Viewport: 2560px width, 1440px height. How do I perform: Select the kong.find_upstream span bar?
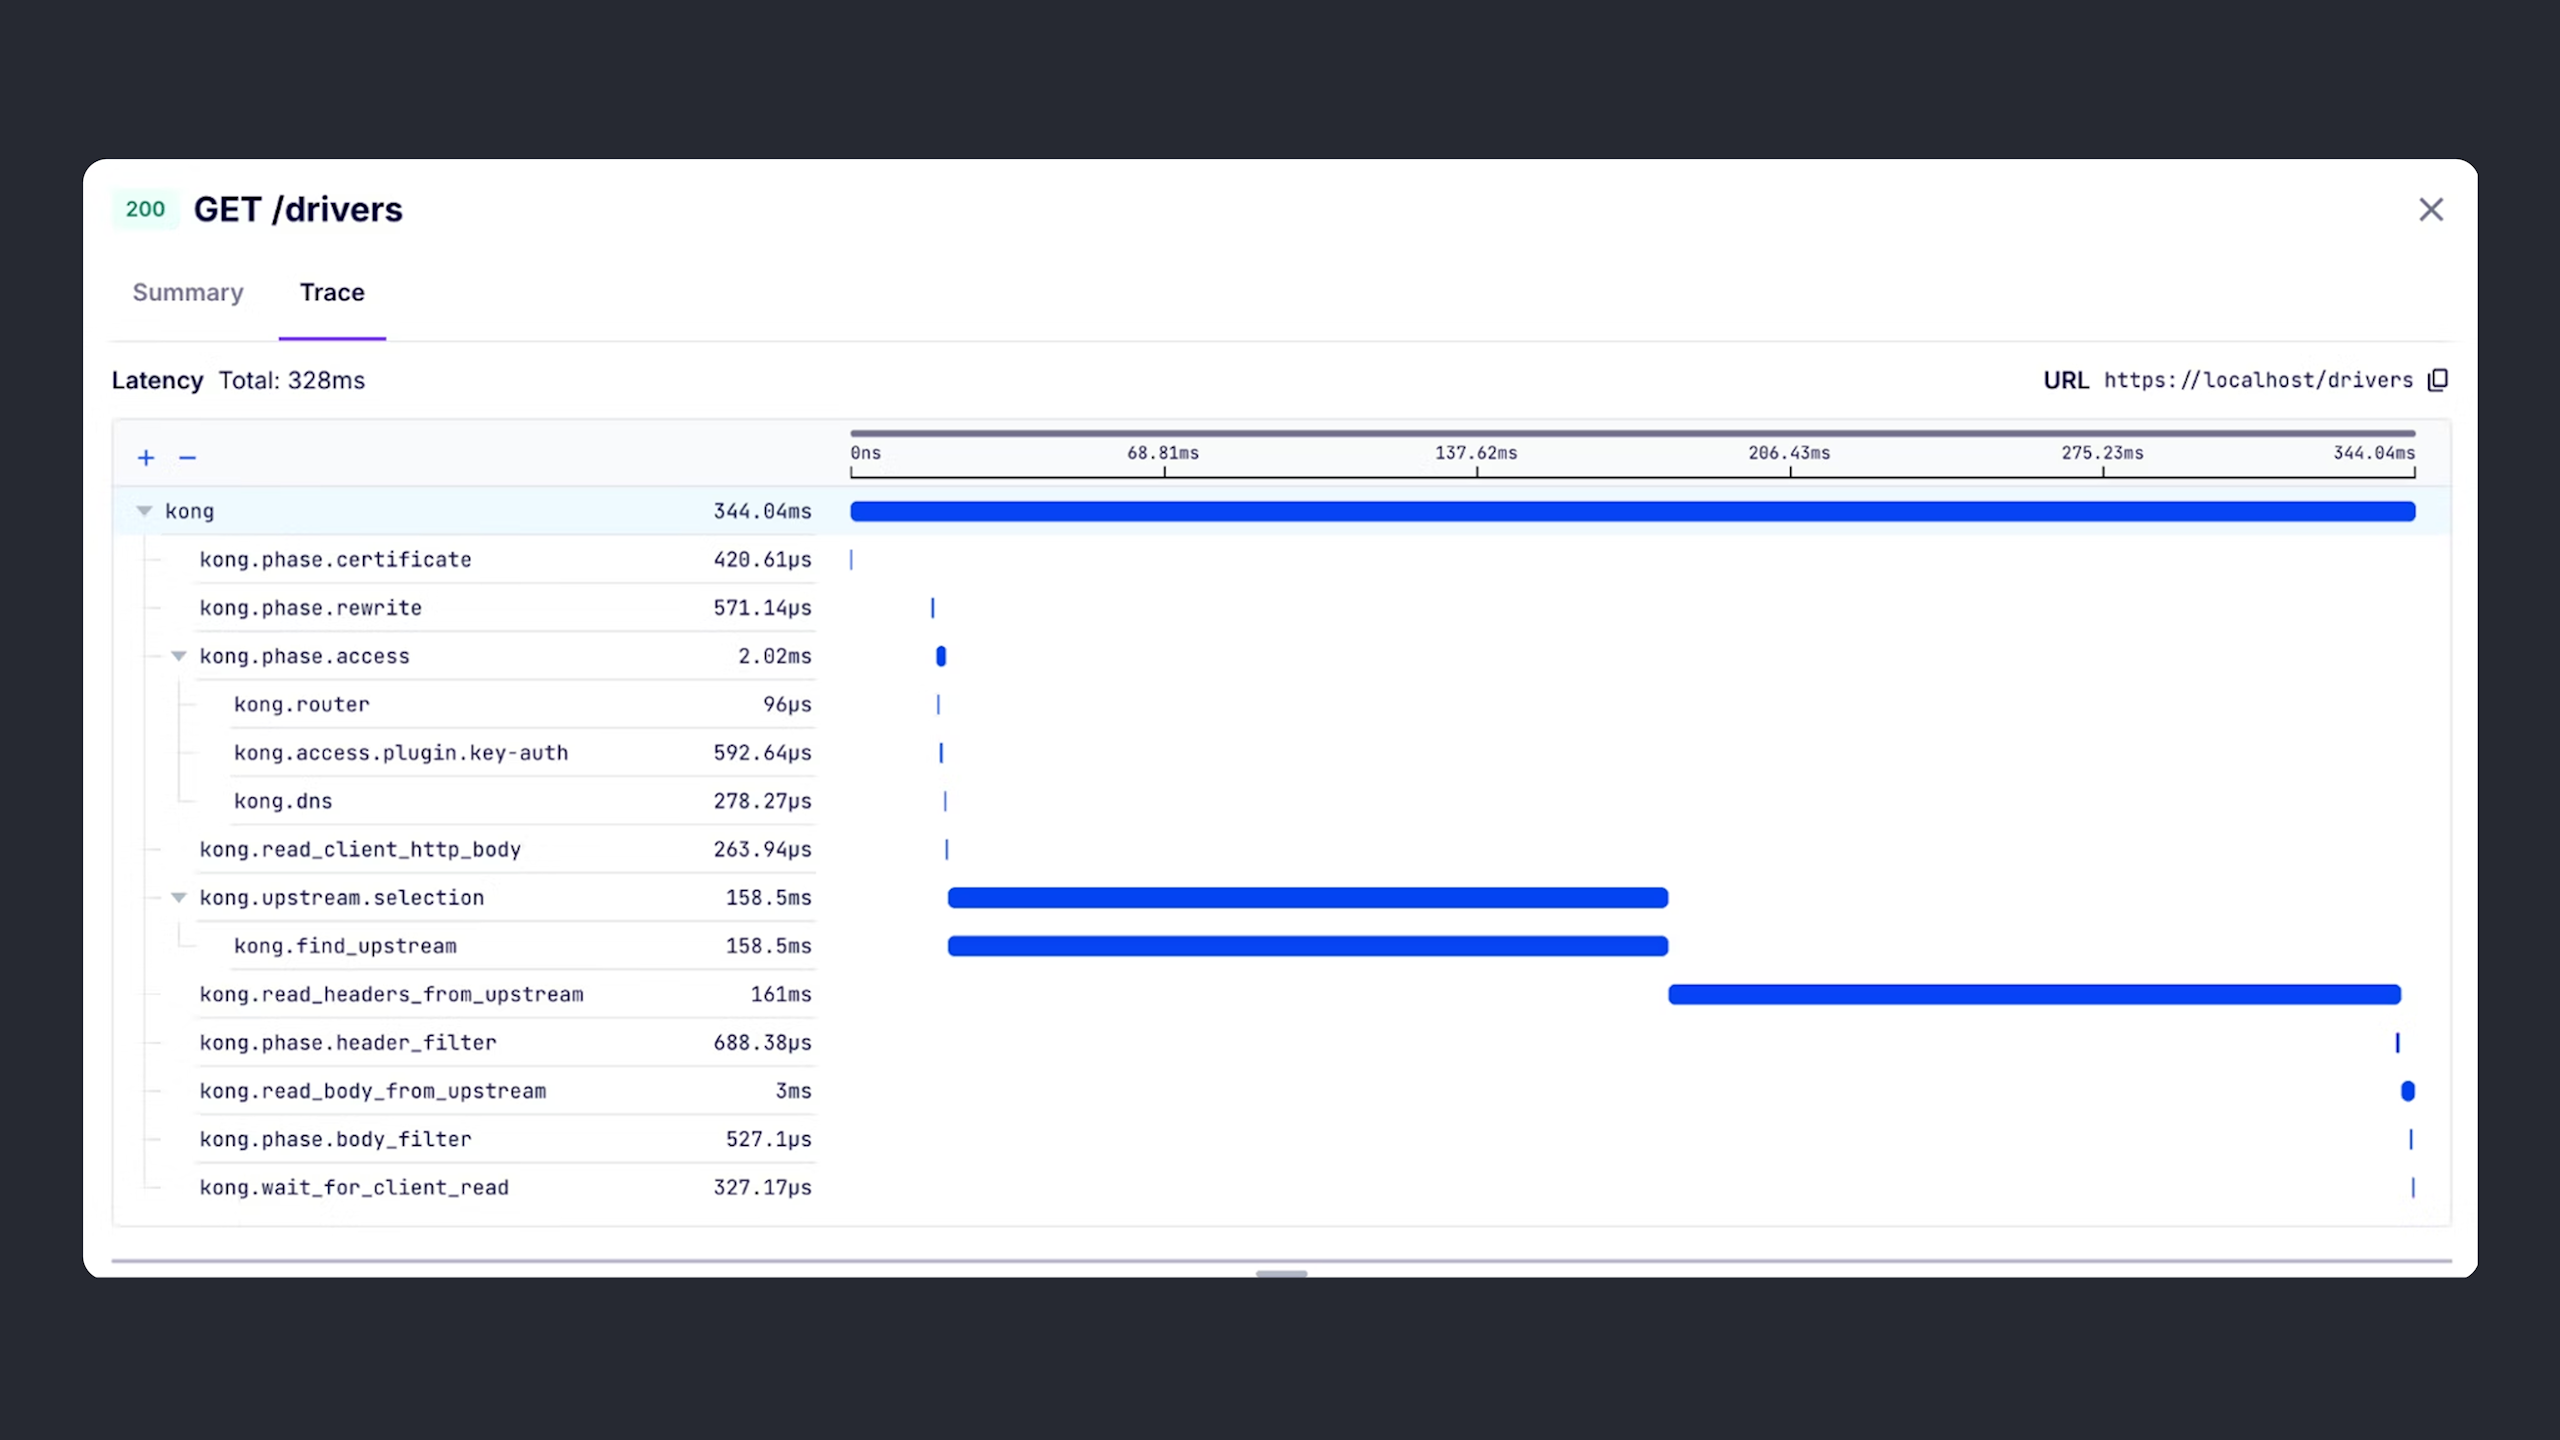point(1307,946)
